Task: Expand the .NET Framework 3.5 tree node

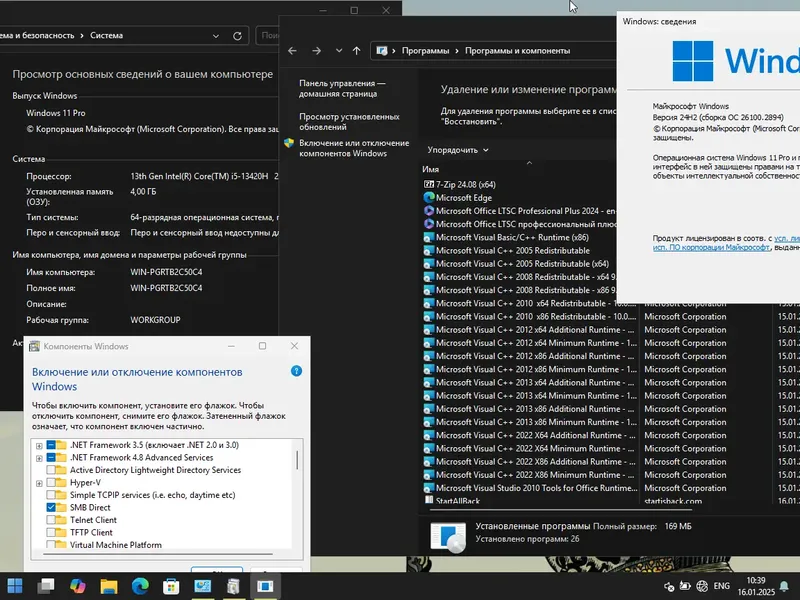Action: [x=39, y=445]
